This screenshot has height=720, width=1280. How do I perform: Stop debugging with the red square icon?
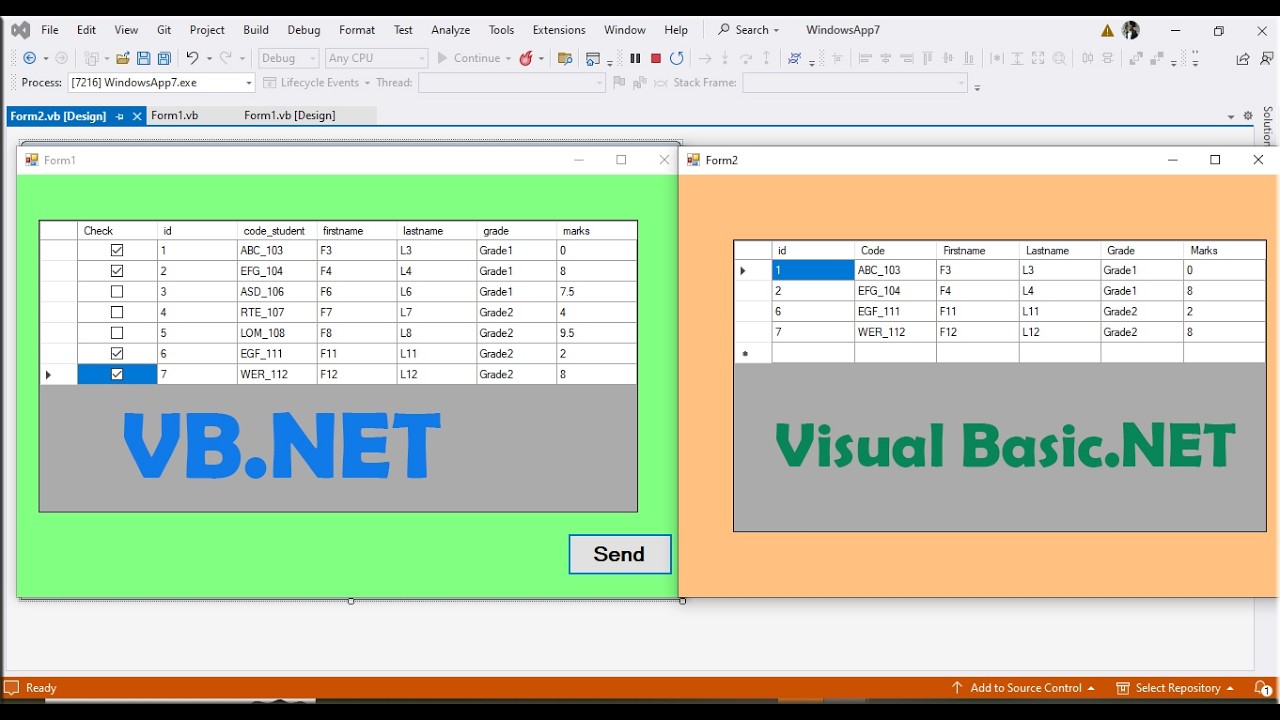[656, 58]
